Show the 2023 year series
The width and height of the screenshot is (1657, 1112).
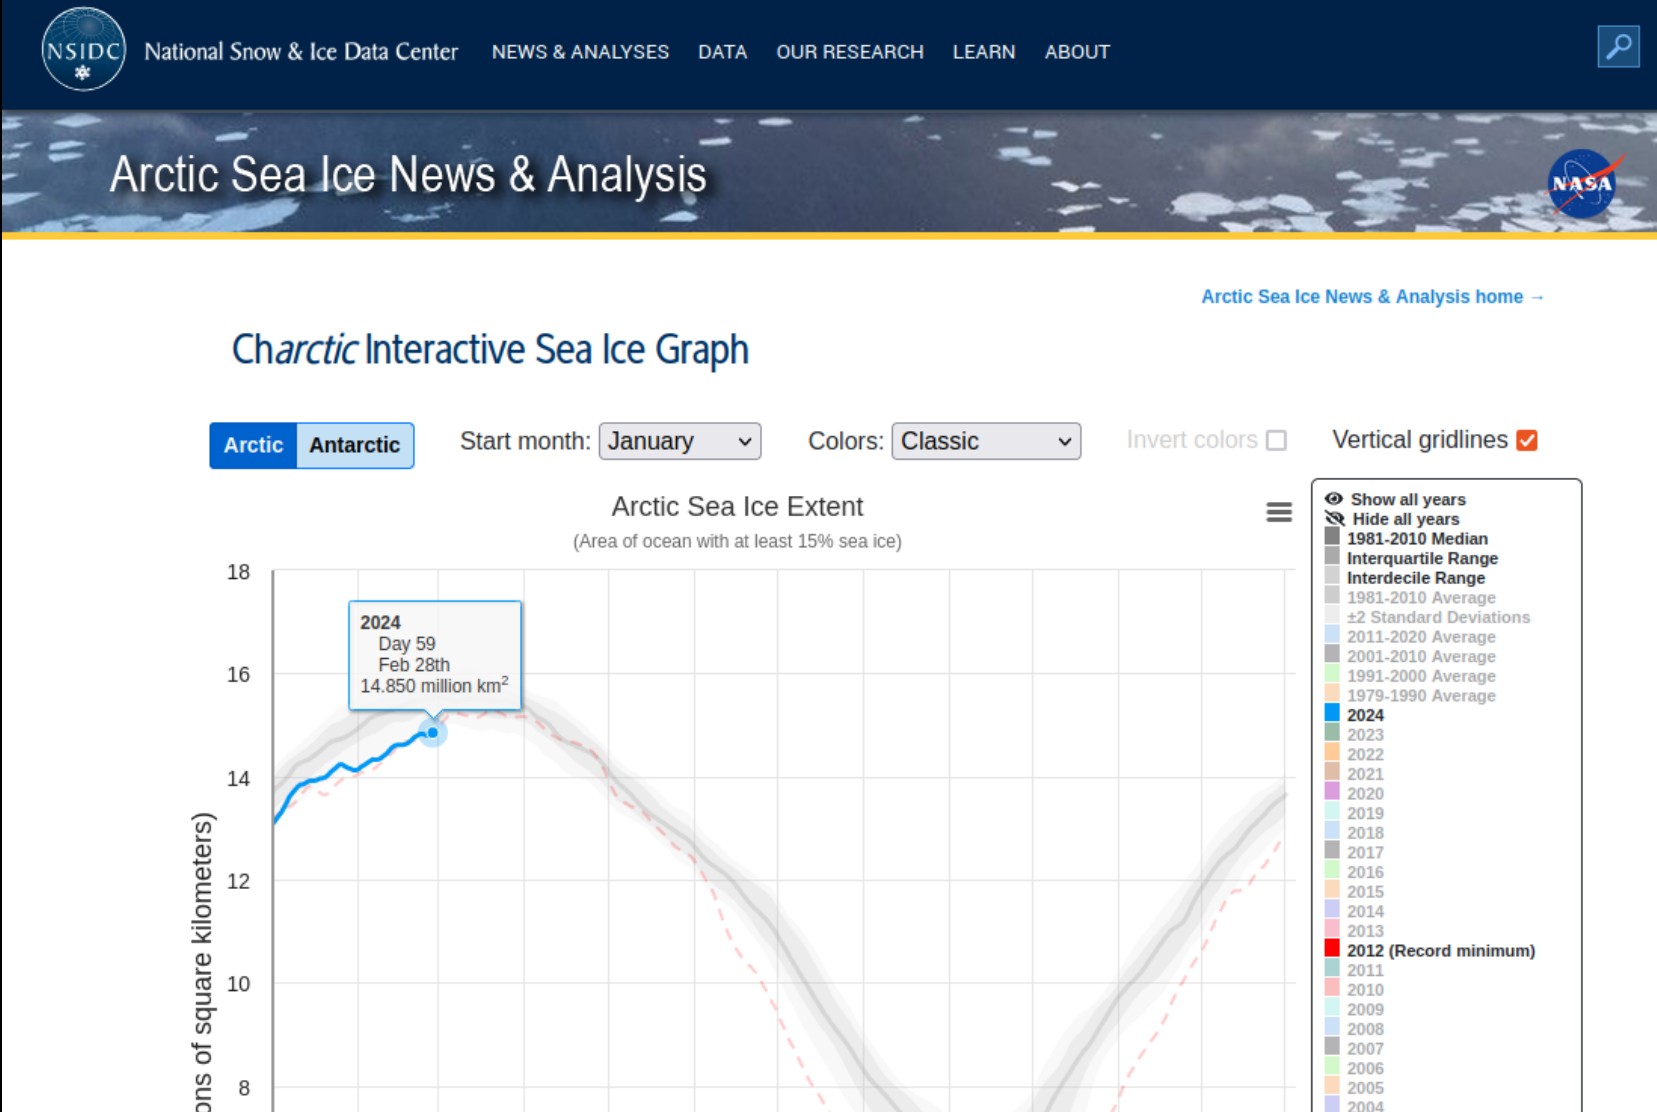[x=1365, y=735]
